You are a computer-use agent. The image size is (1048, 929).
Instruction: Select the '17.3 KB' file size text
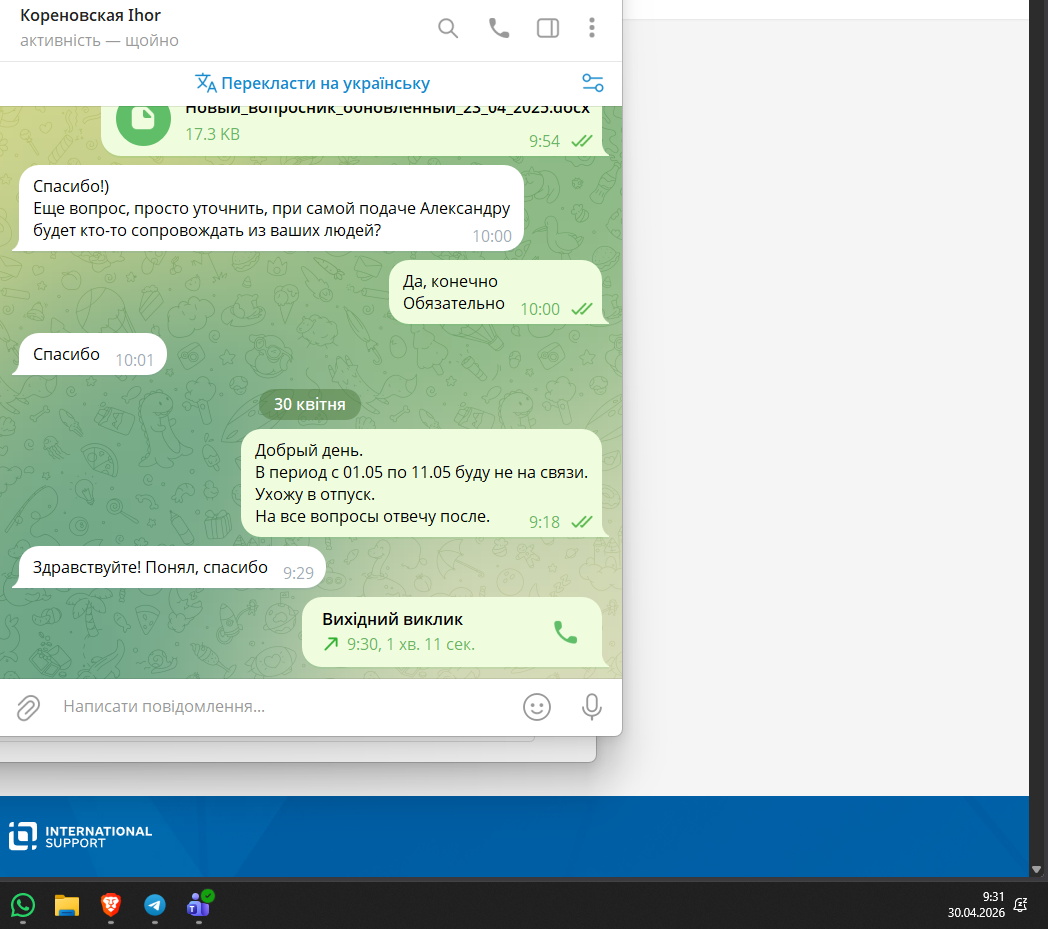[212, 134]
